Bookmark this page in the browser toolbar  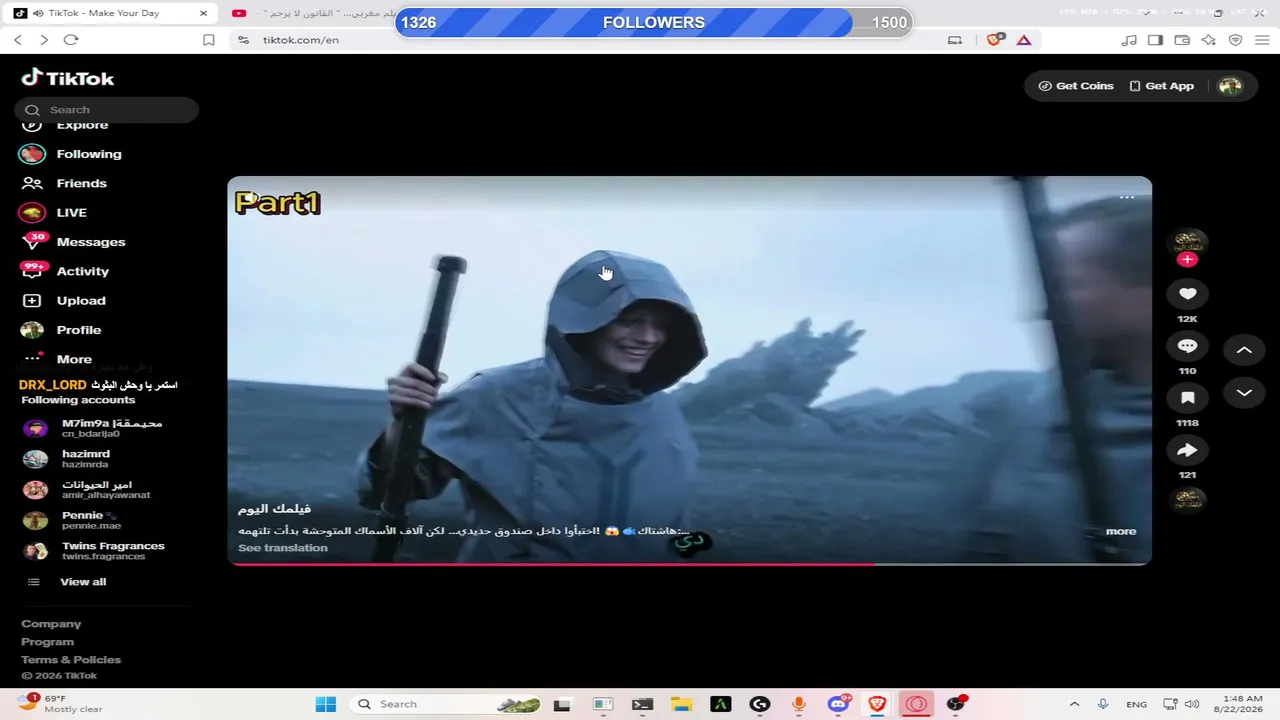[209, 40]
